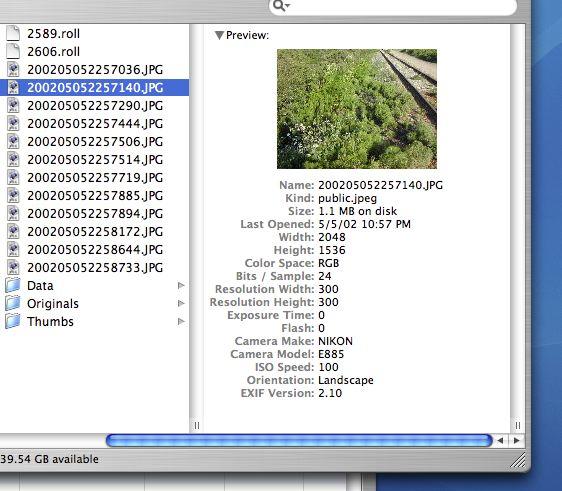Click the scroll right arrow button

[x=516, y=440]
